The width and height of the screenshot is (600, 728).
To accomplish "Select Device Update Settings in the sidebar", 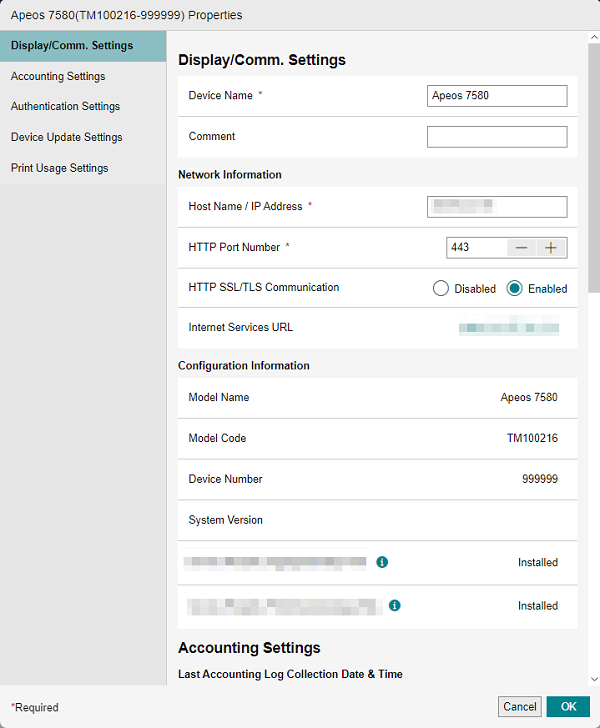I will click(83, 137).
